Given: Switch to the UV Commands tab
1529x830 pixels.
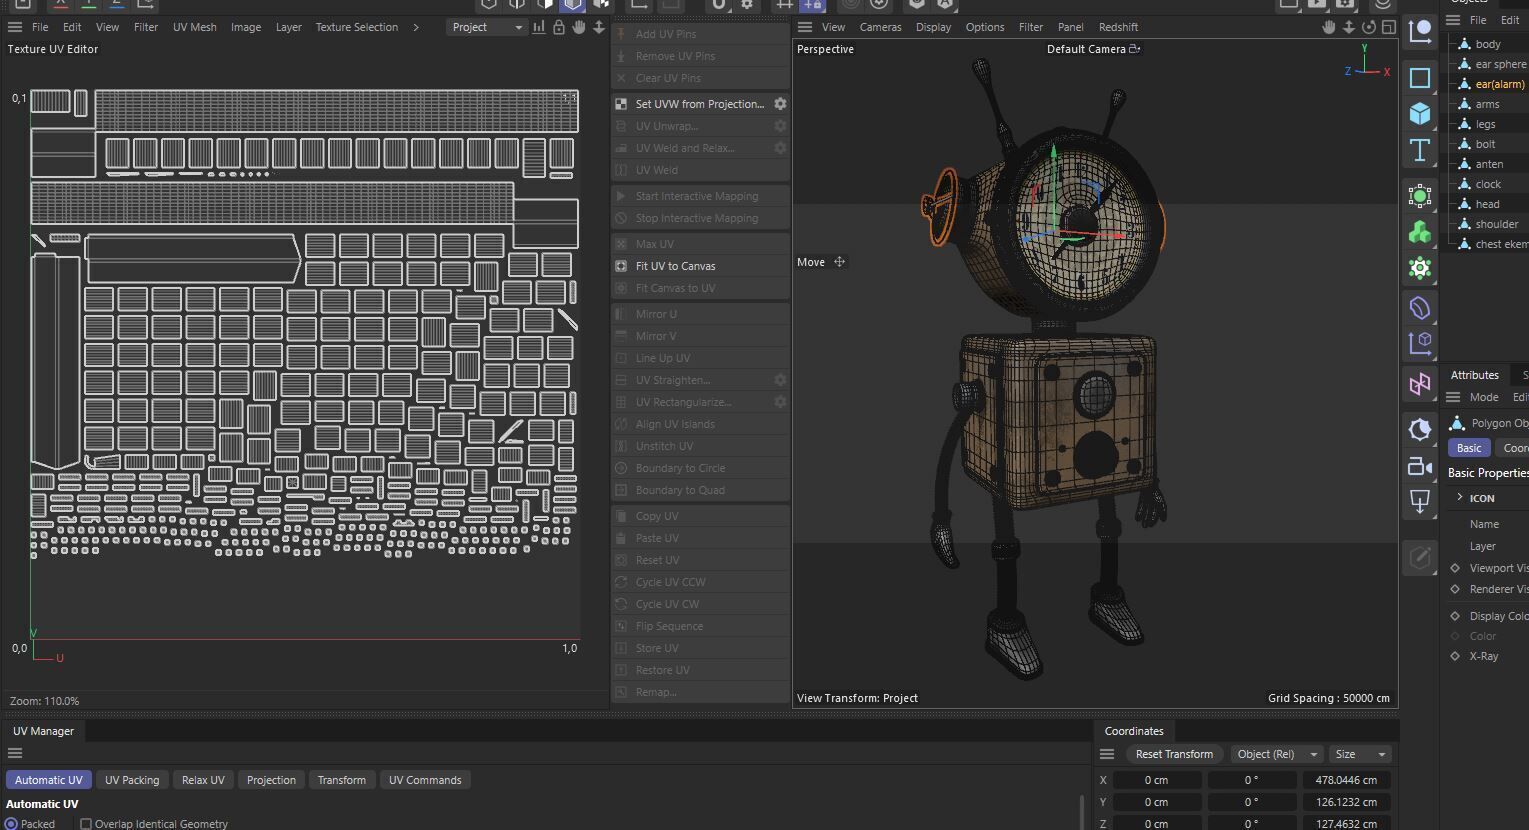Looking at the screenshot, I should click(x=425, y=780).
